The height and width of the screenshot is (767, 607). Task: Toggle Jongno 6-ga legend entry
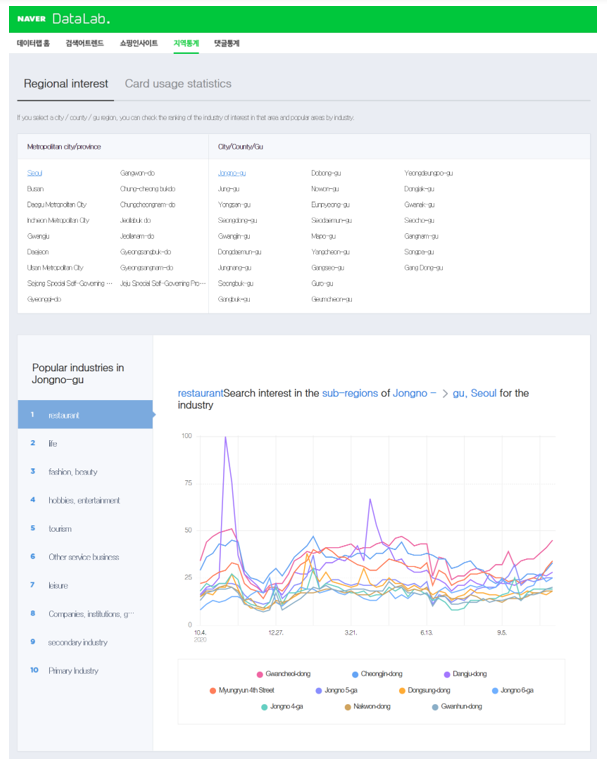pyautogui.click(x=513, y=691)
